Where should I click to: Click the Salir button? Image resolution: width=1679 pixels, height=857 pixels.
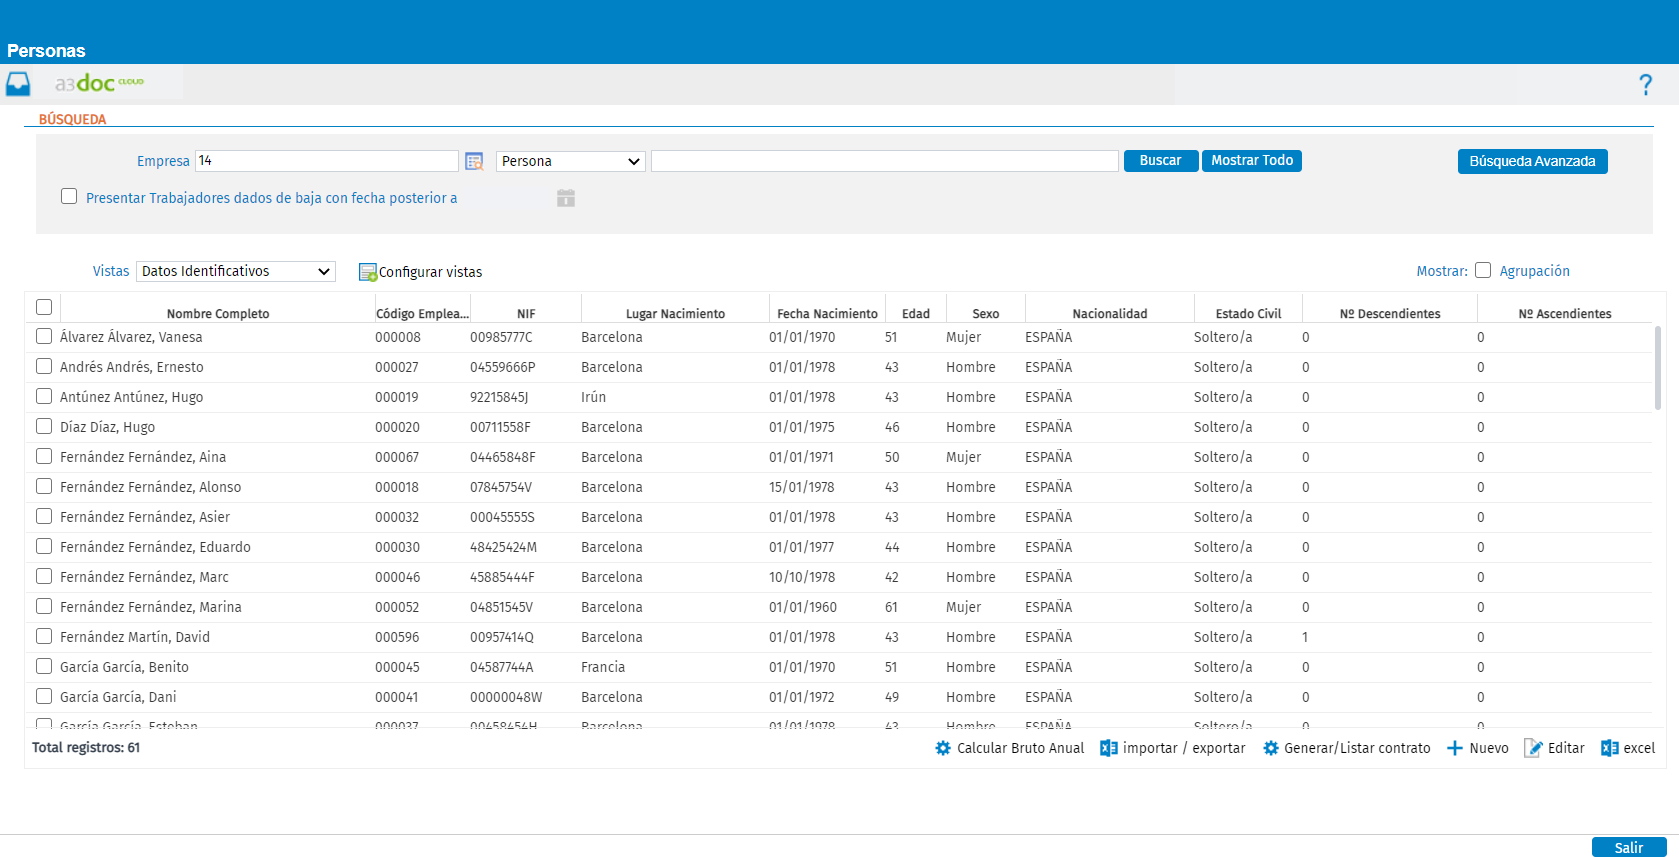coord(1629,847)
